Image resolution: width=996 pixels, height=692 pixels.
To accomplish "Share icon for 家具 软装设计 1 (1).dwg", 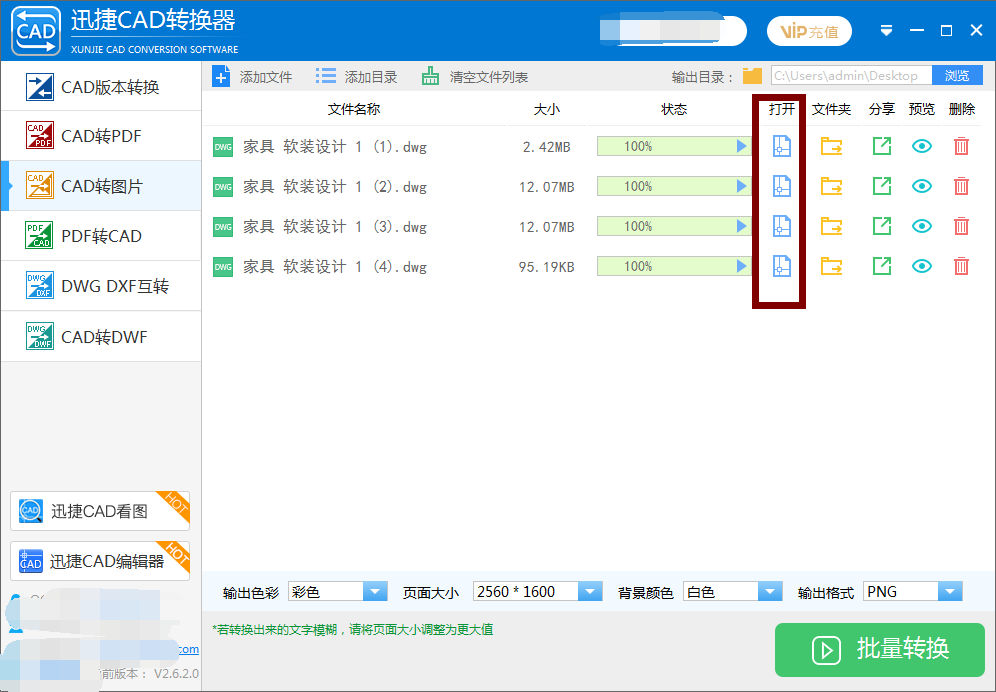I will (x=882, y=146).
